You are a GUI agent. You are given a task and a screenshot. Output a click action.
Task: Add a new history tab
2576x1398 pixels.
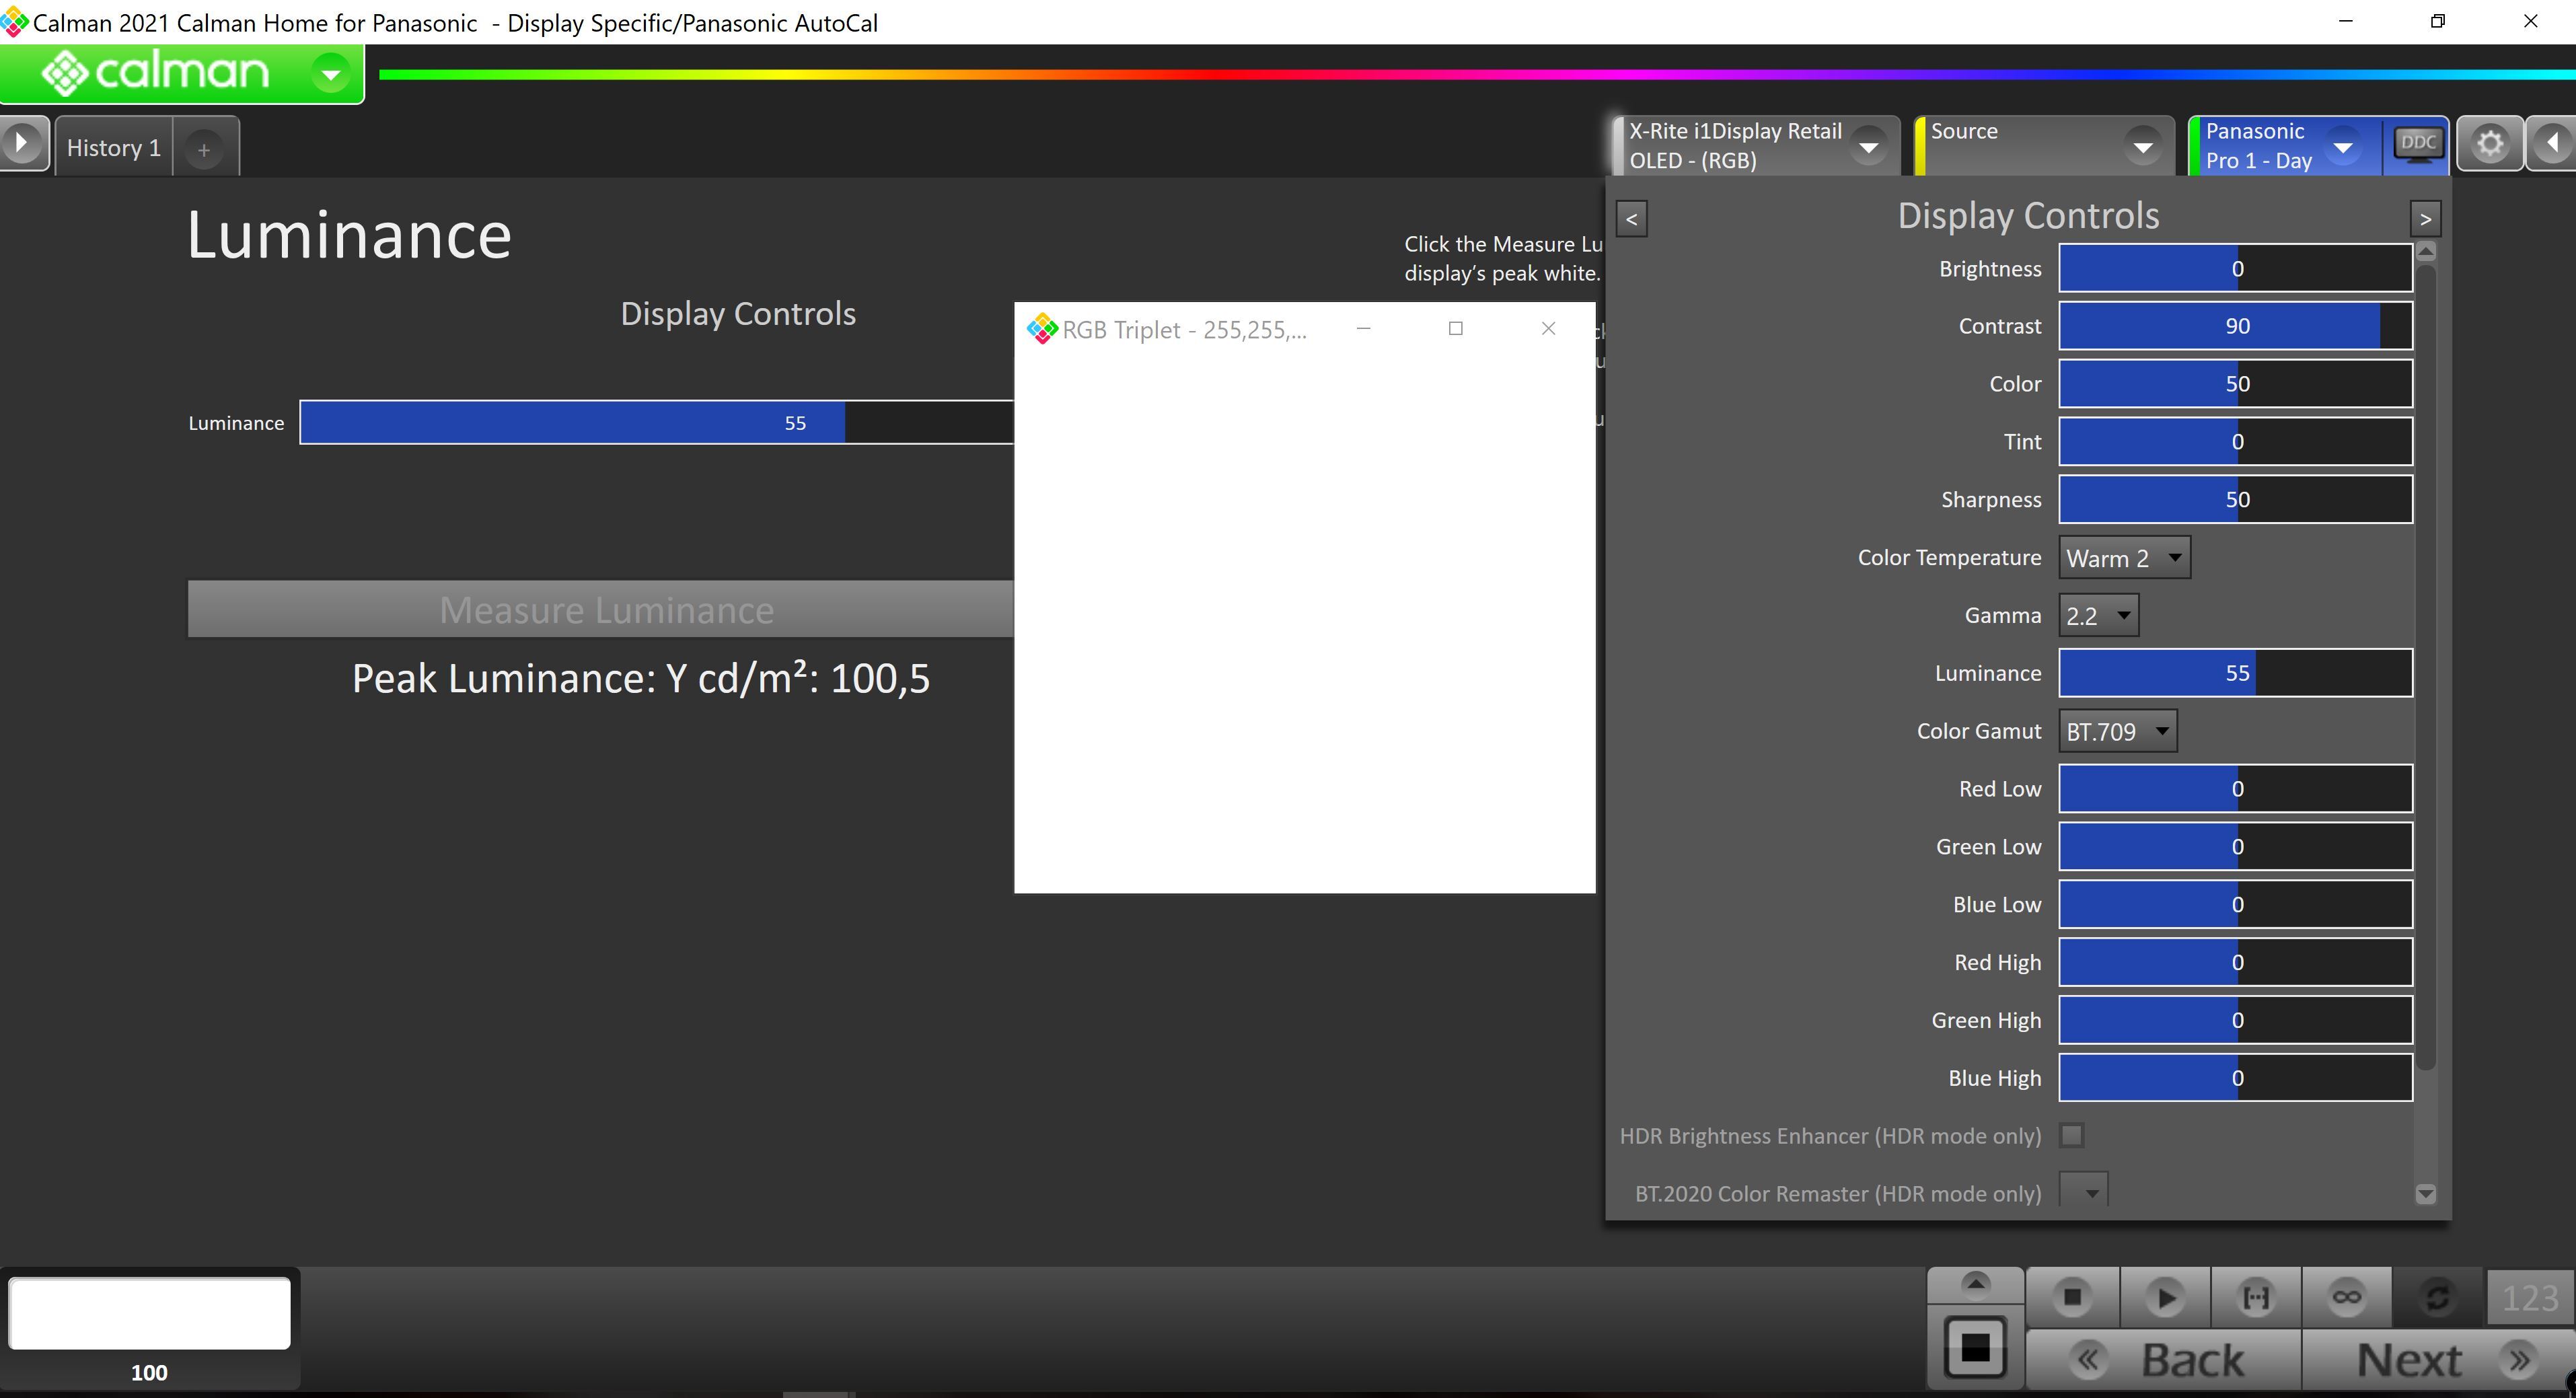204,150
